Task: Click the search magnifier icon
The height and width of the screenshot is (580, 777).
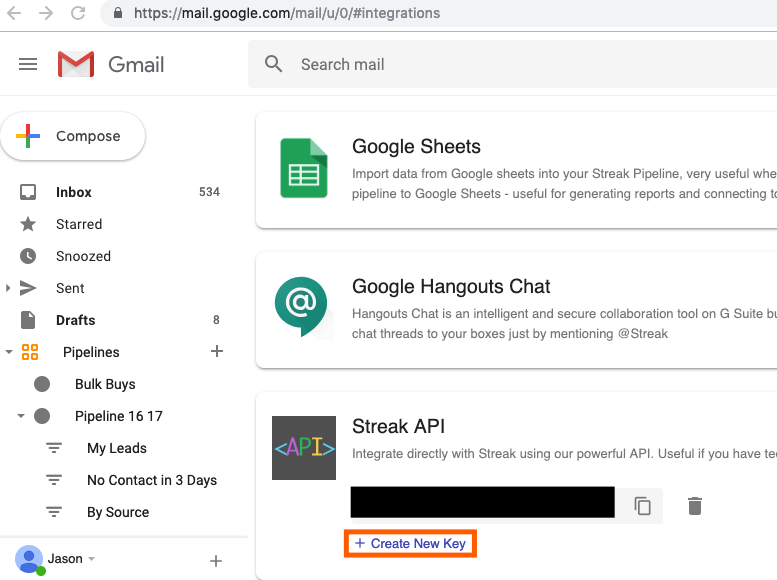Action: click(274, 64)
